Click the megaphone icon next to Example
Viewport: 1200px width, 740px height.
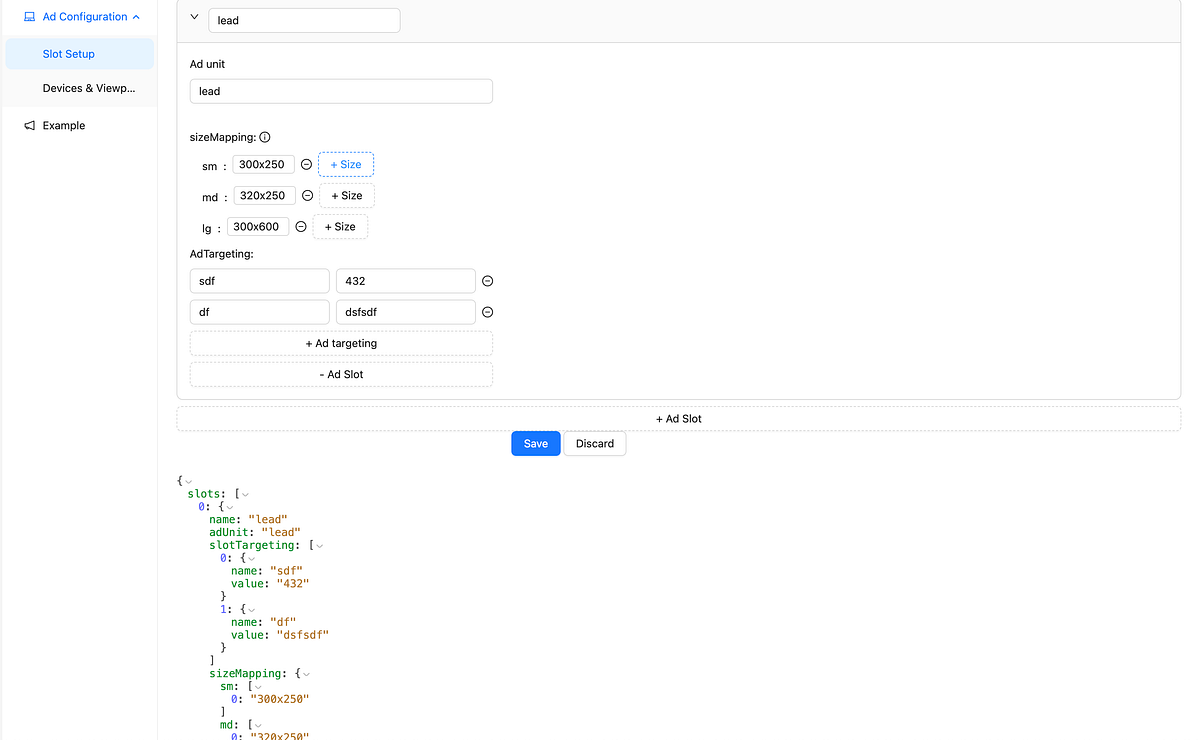(28, 125)
